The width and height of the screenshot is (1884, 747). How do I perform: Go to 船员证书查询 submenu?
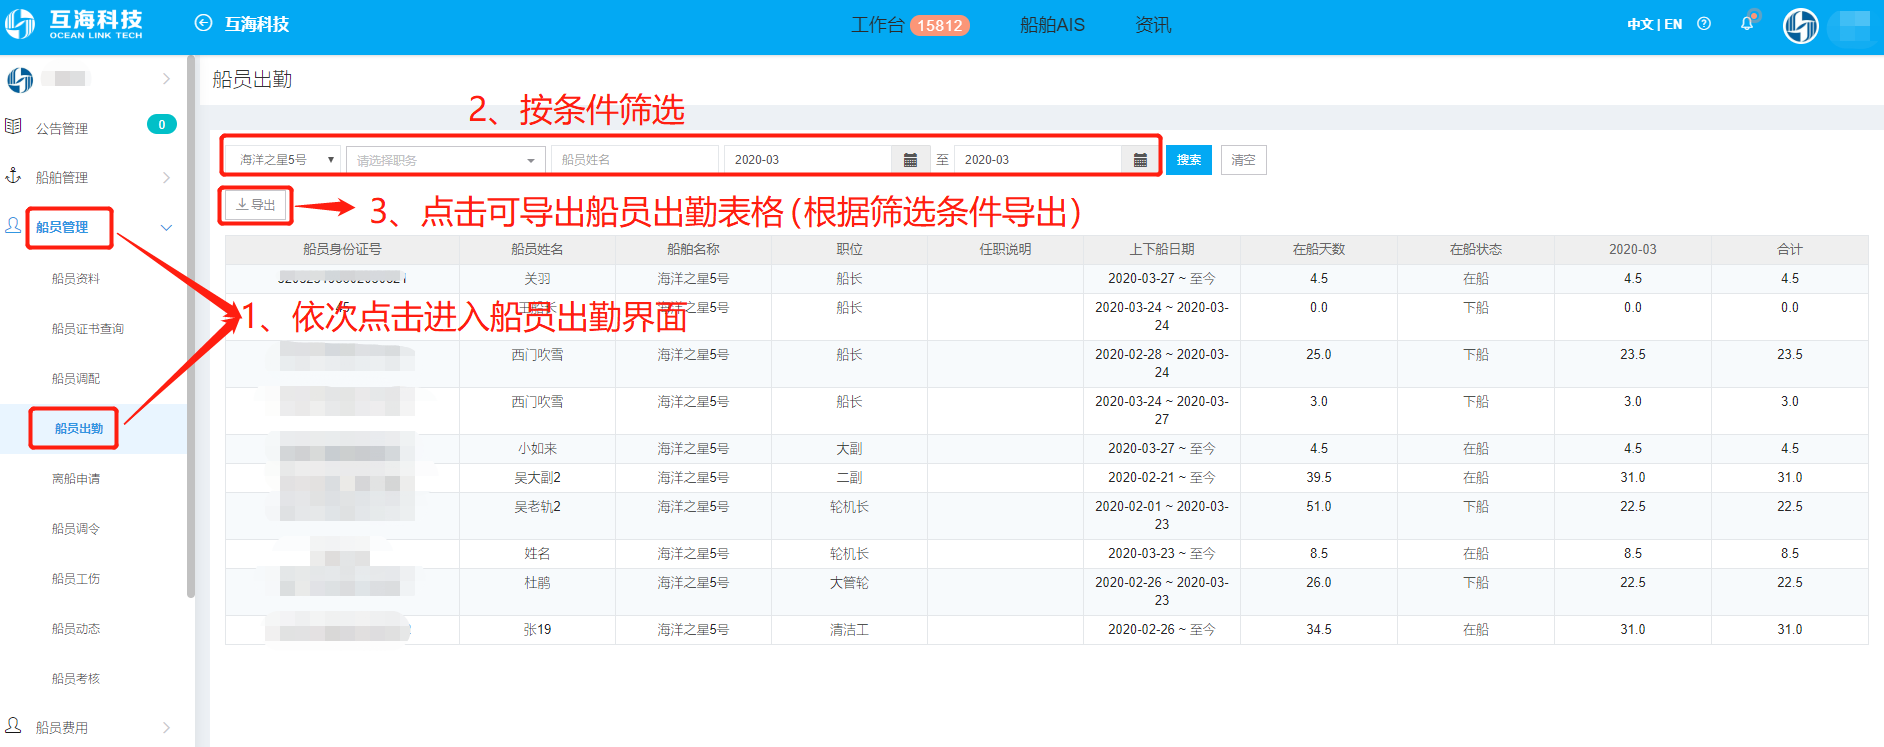88,329
